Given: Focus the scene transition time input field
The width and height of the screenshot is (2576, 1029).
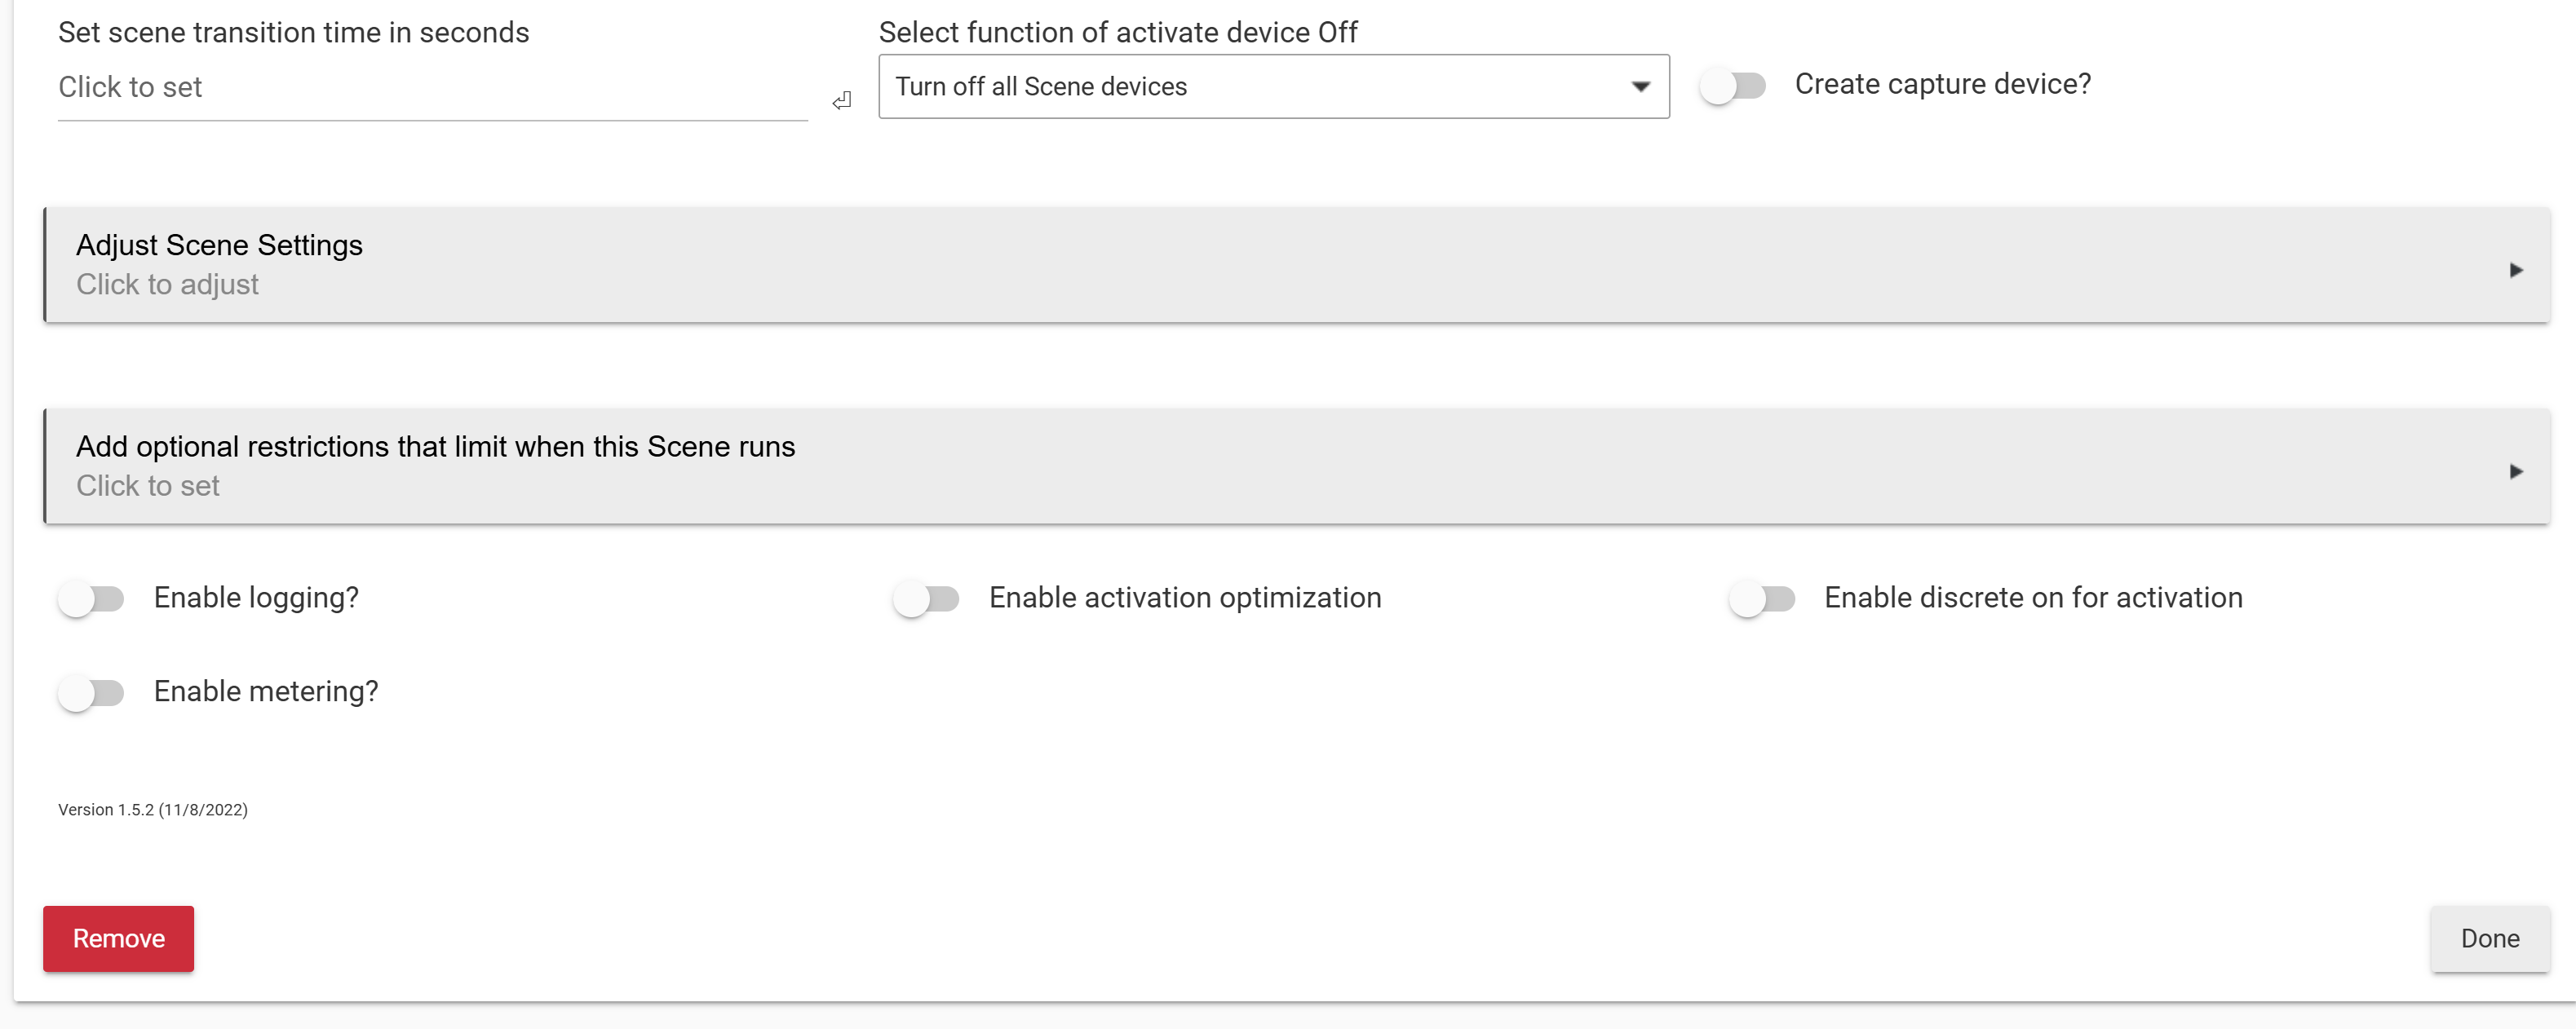Looking at the screenshot, I should click(x=432, y=88).
